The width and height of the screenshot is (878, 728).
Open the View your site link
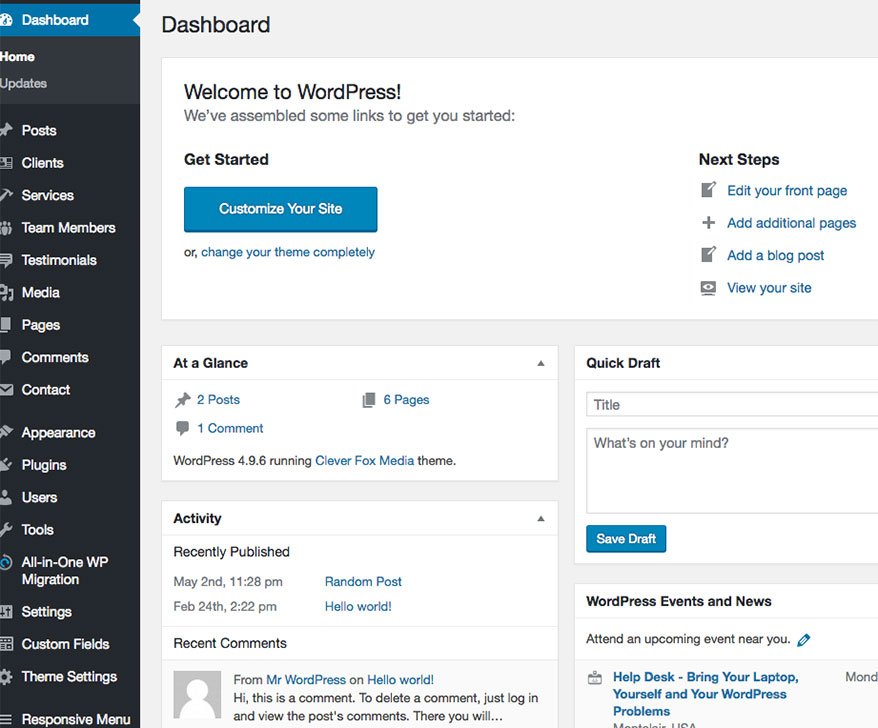(769, 288)
